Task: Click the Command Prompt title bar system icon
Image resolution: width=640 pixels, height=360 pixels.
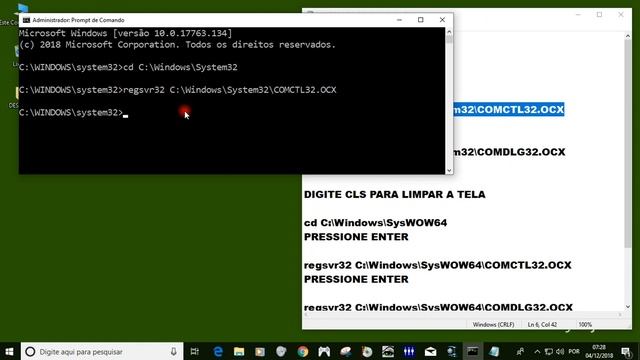Action: (27, 20)
